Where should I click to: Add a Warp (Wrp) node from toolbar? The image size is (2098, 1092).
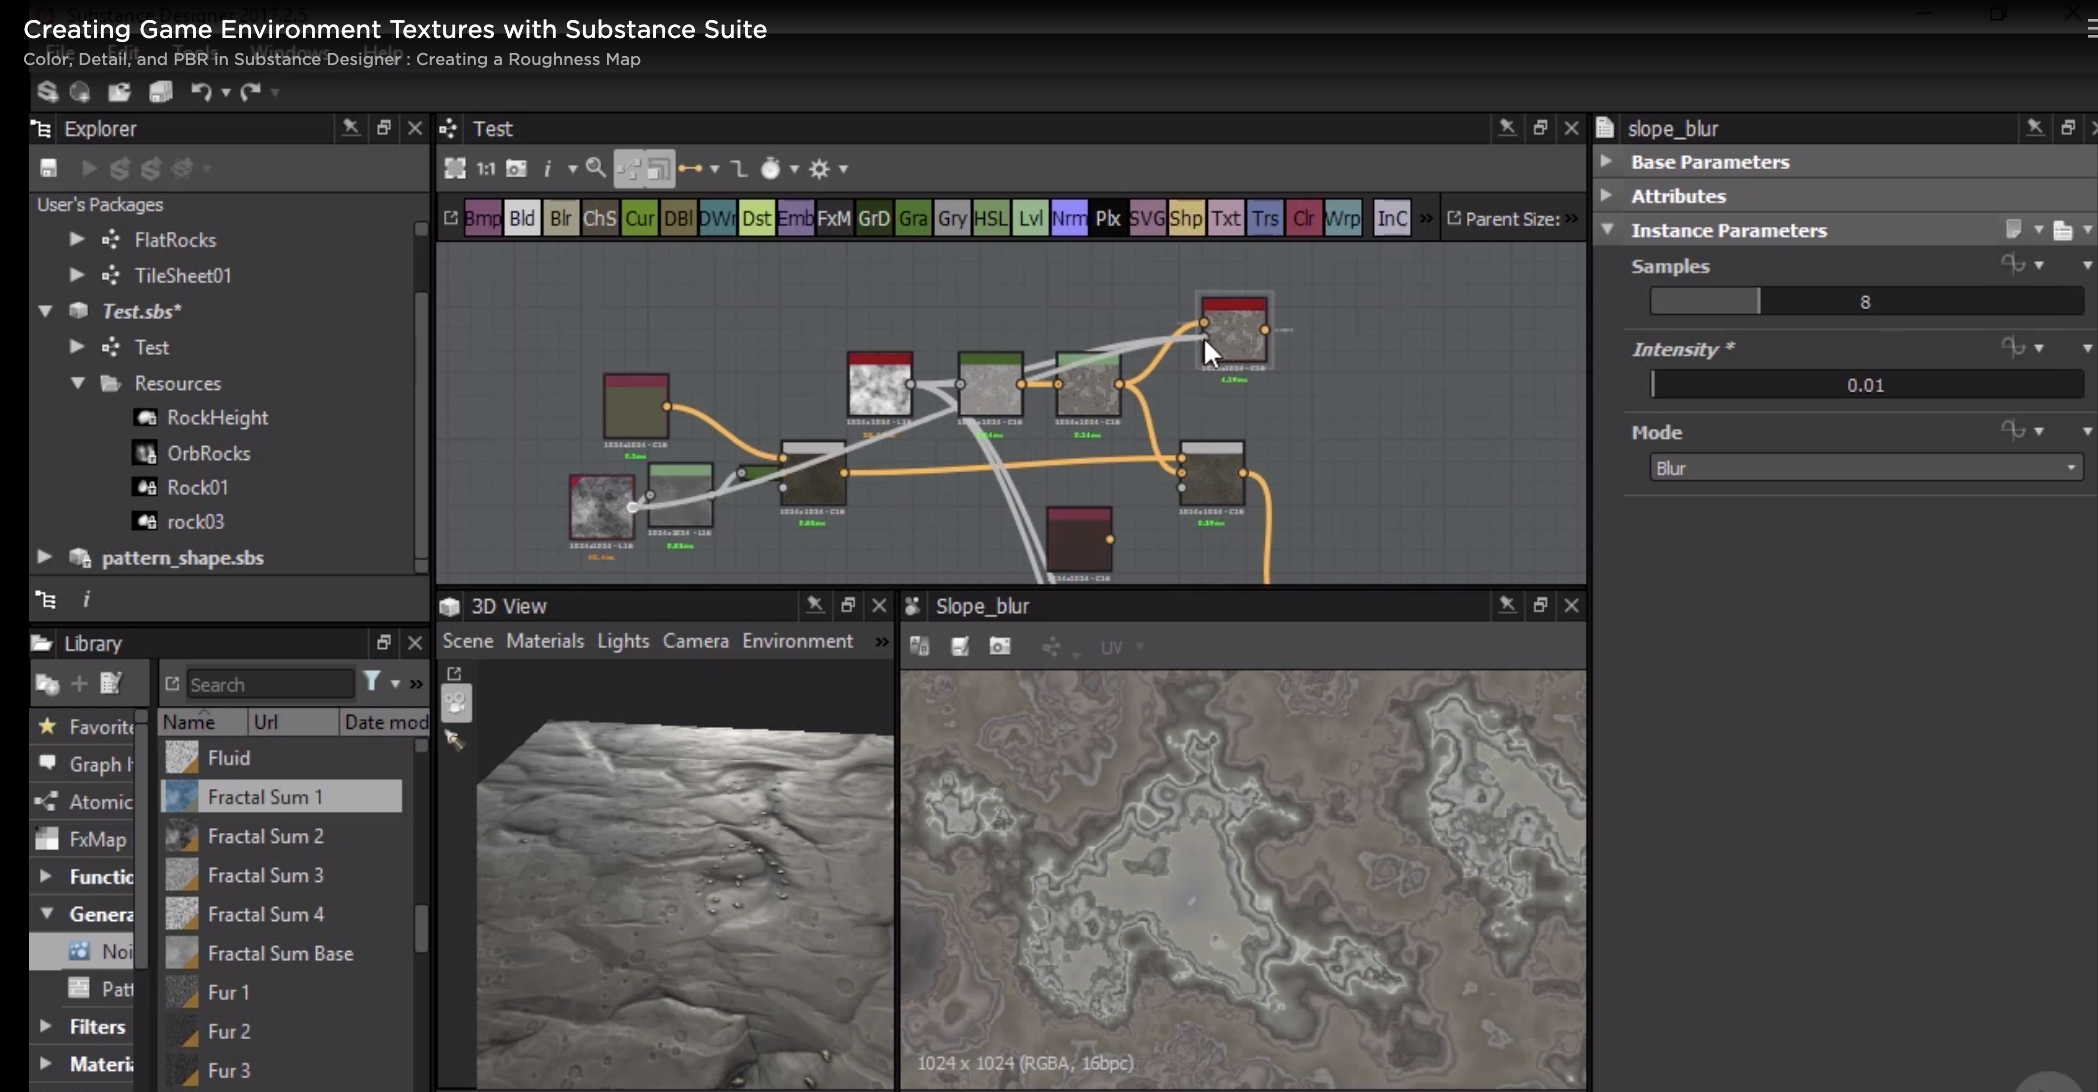point(1342,218)
